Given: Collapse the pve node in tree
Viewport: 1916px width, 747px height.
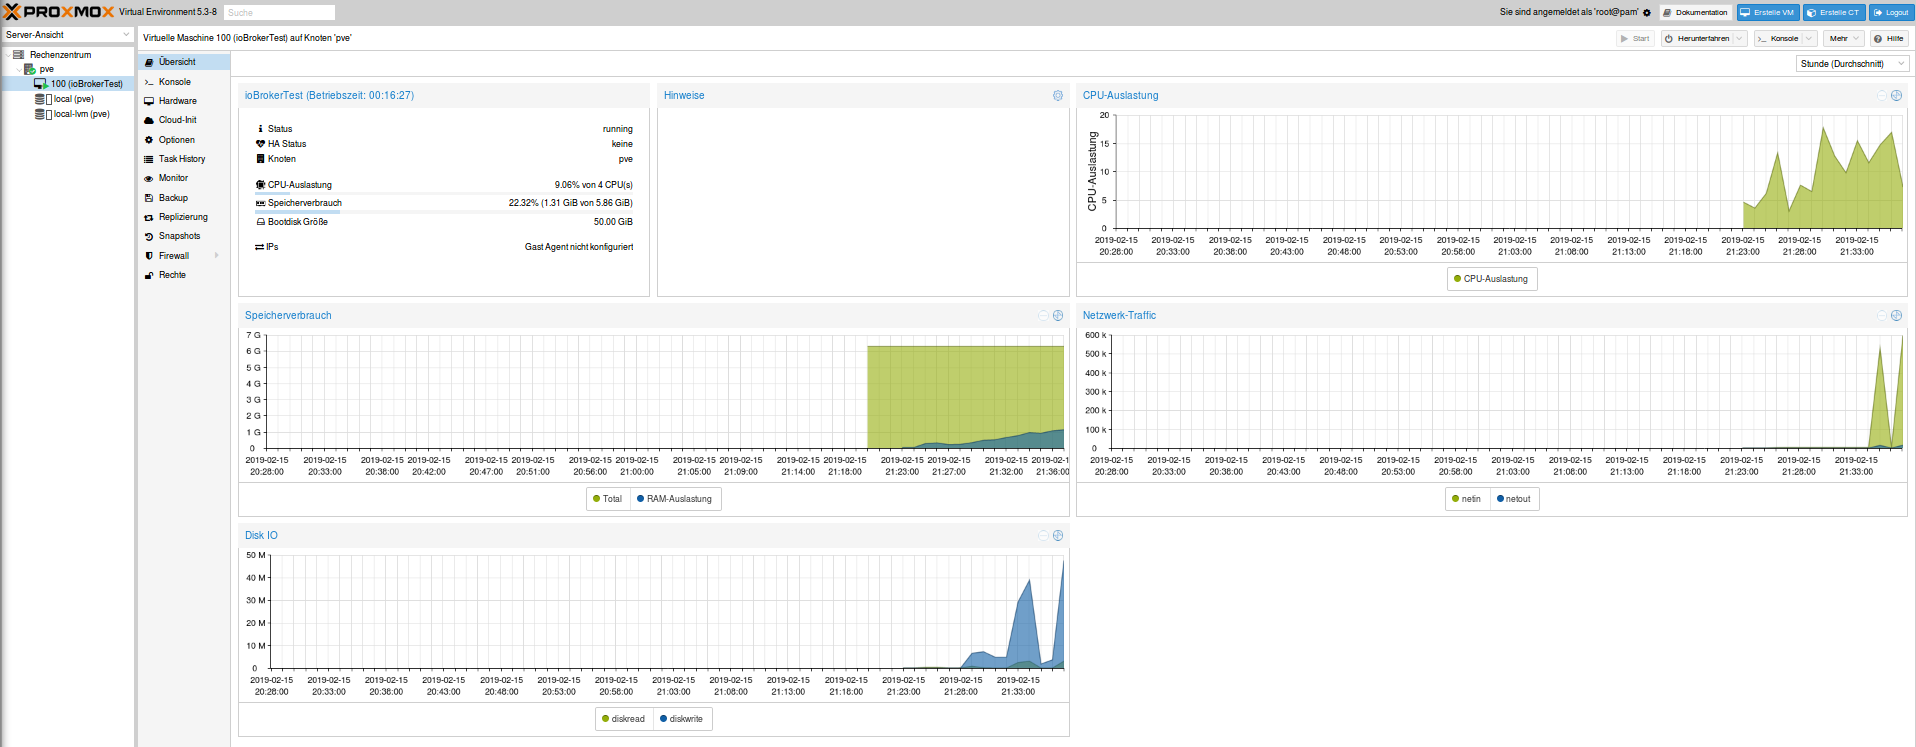Looking at the screenshot, I should tap(19, 70).
